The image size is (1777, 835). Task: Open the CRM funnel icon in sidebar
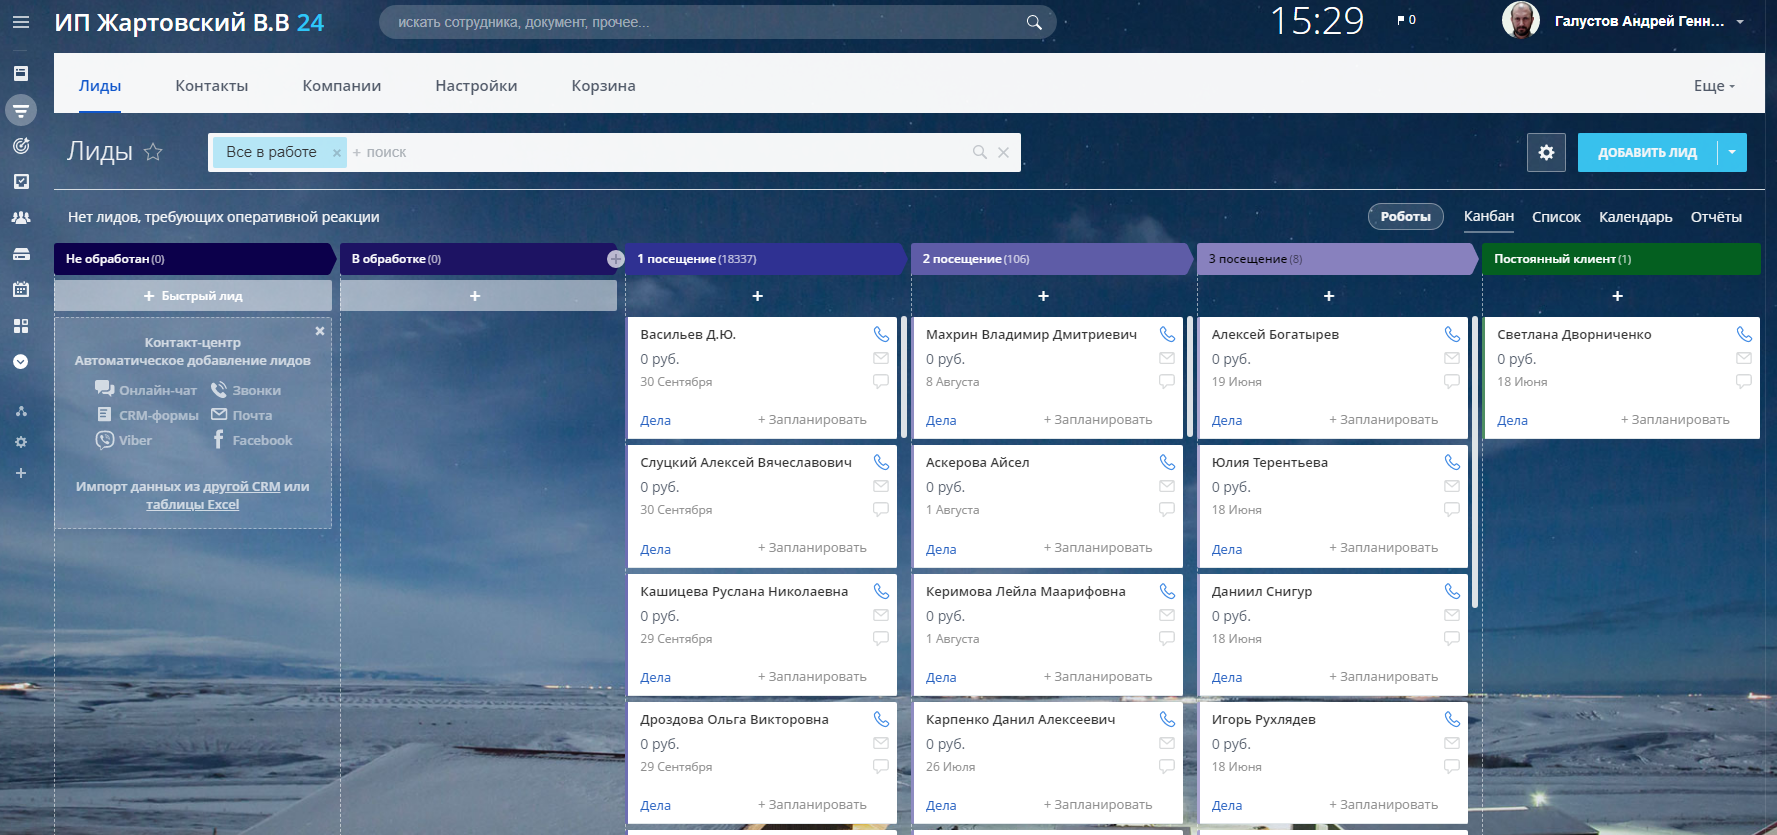21,109
